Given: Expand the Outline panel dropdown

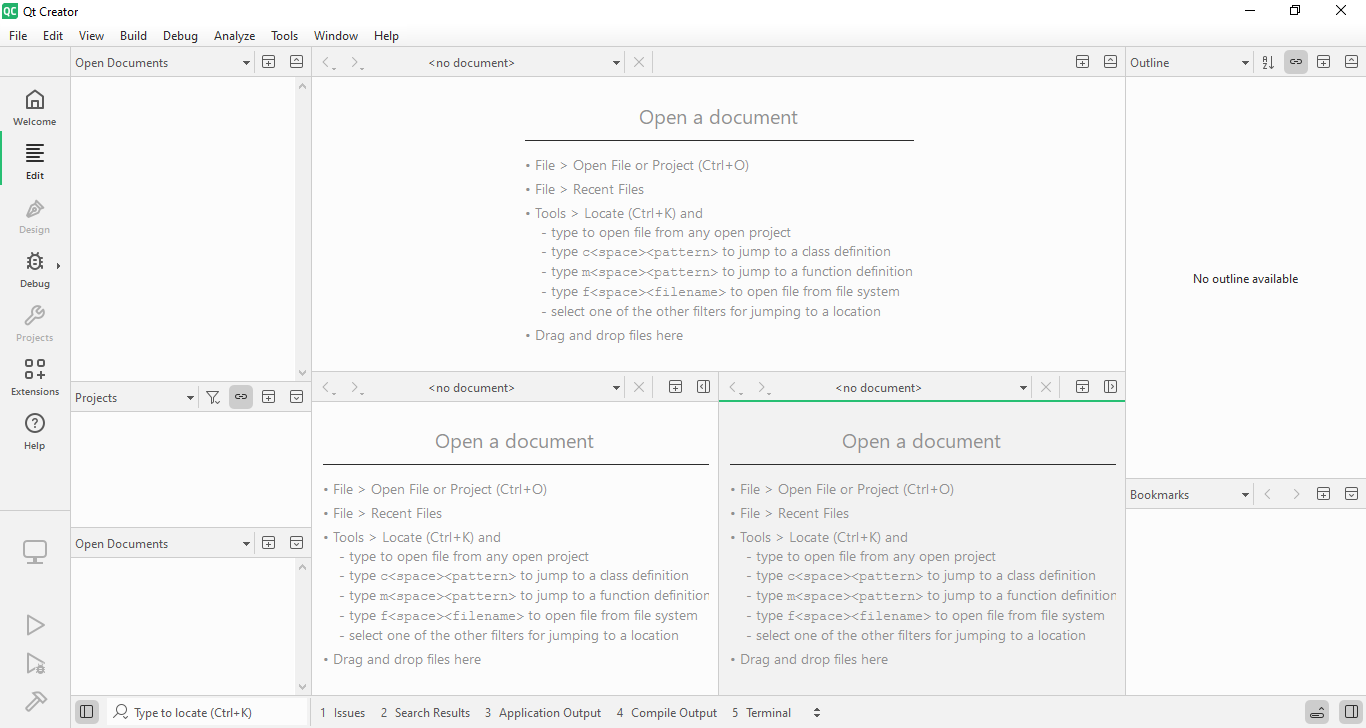Looking at the screenshot, I should point(1190,62).
